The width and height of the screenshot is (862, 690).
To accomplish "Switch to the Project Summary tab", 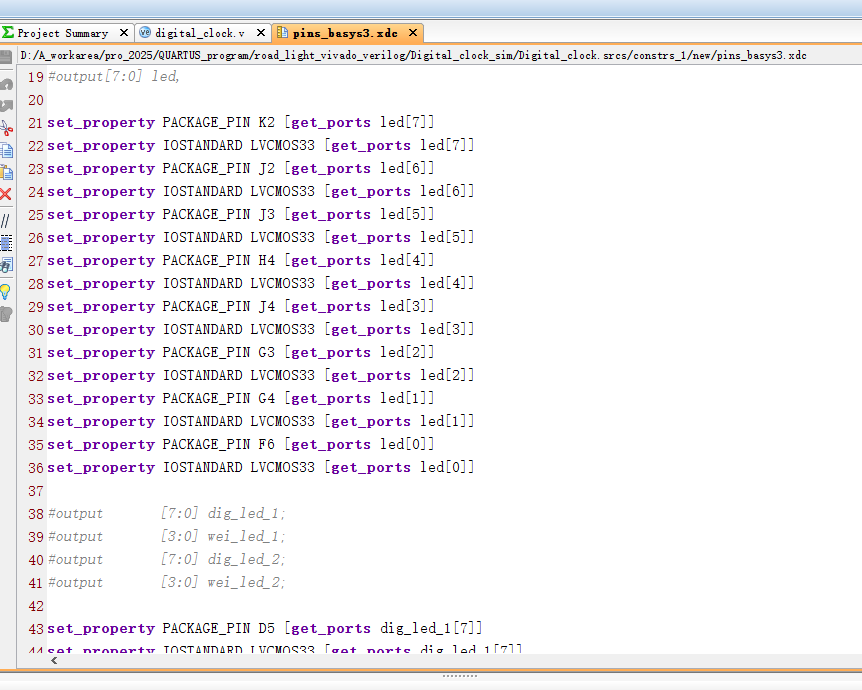I will click(63, 33).
